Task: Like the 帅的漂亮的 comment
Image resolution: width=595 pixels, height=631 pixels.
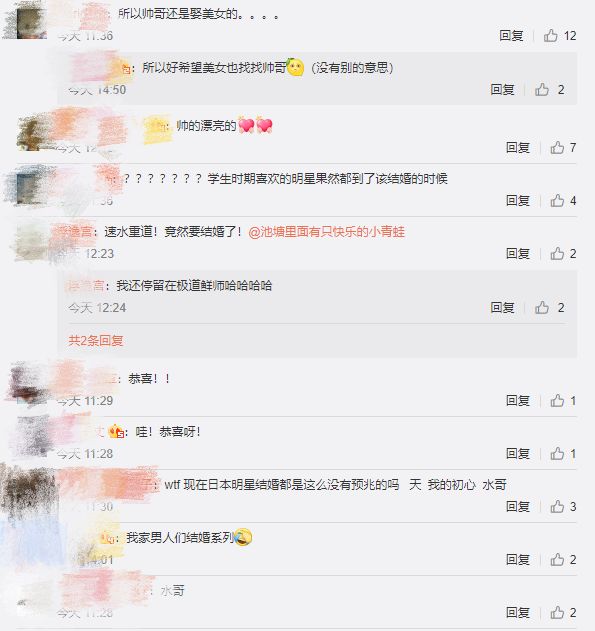Action: (x=557, y=147)
